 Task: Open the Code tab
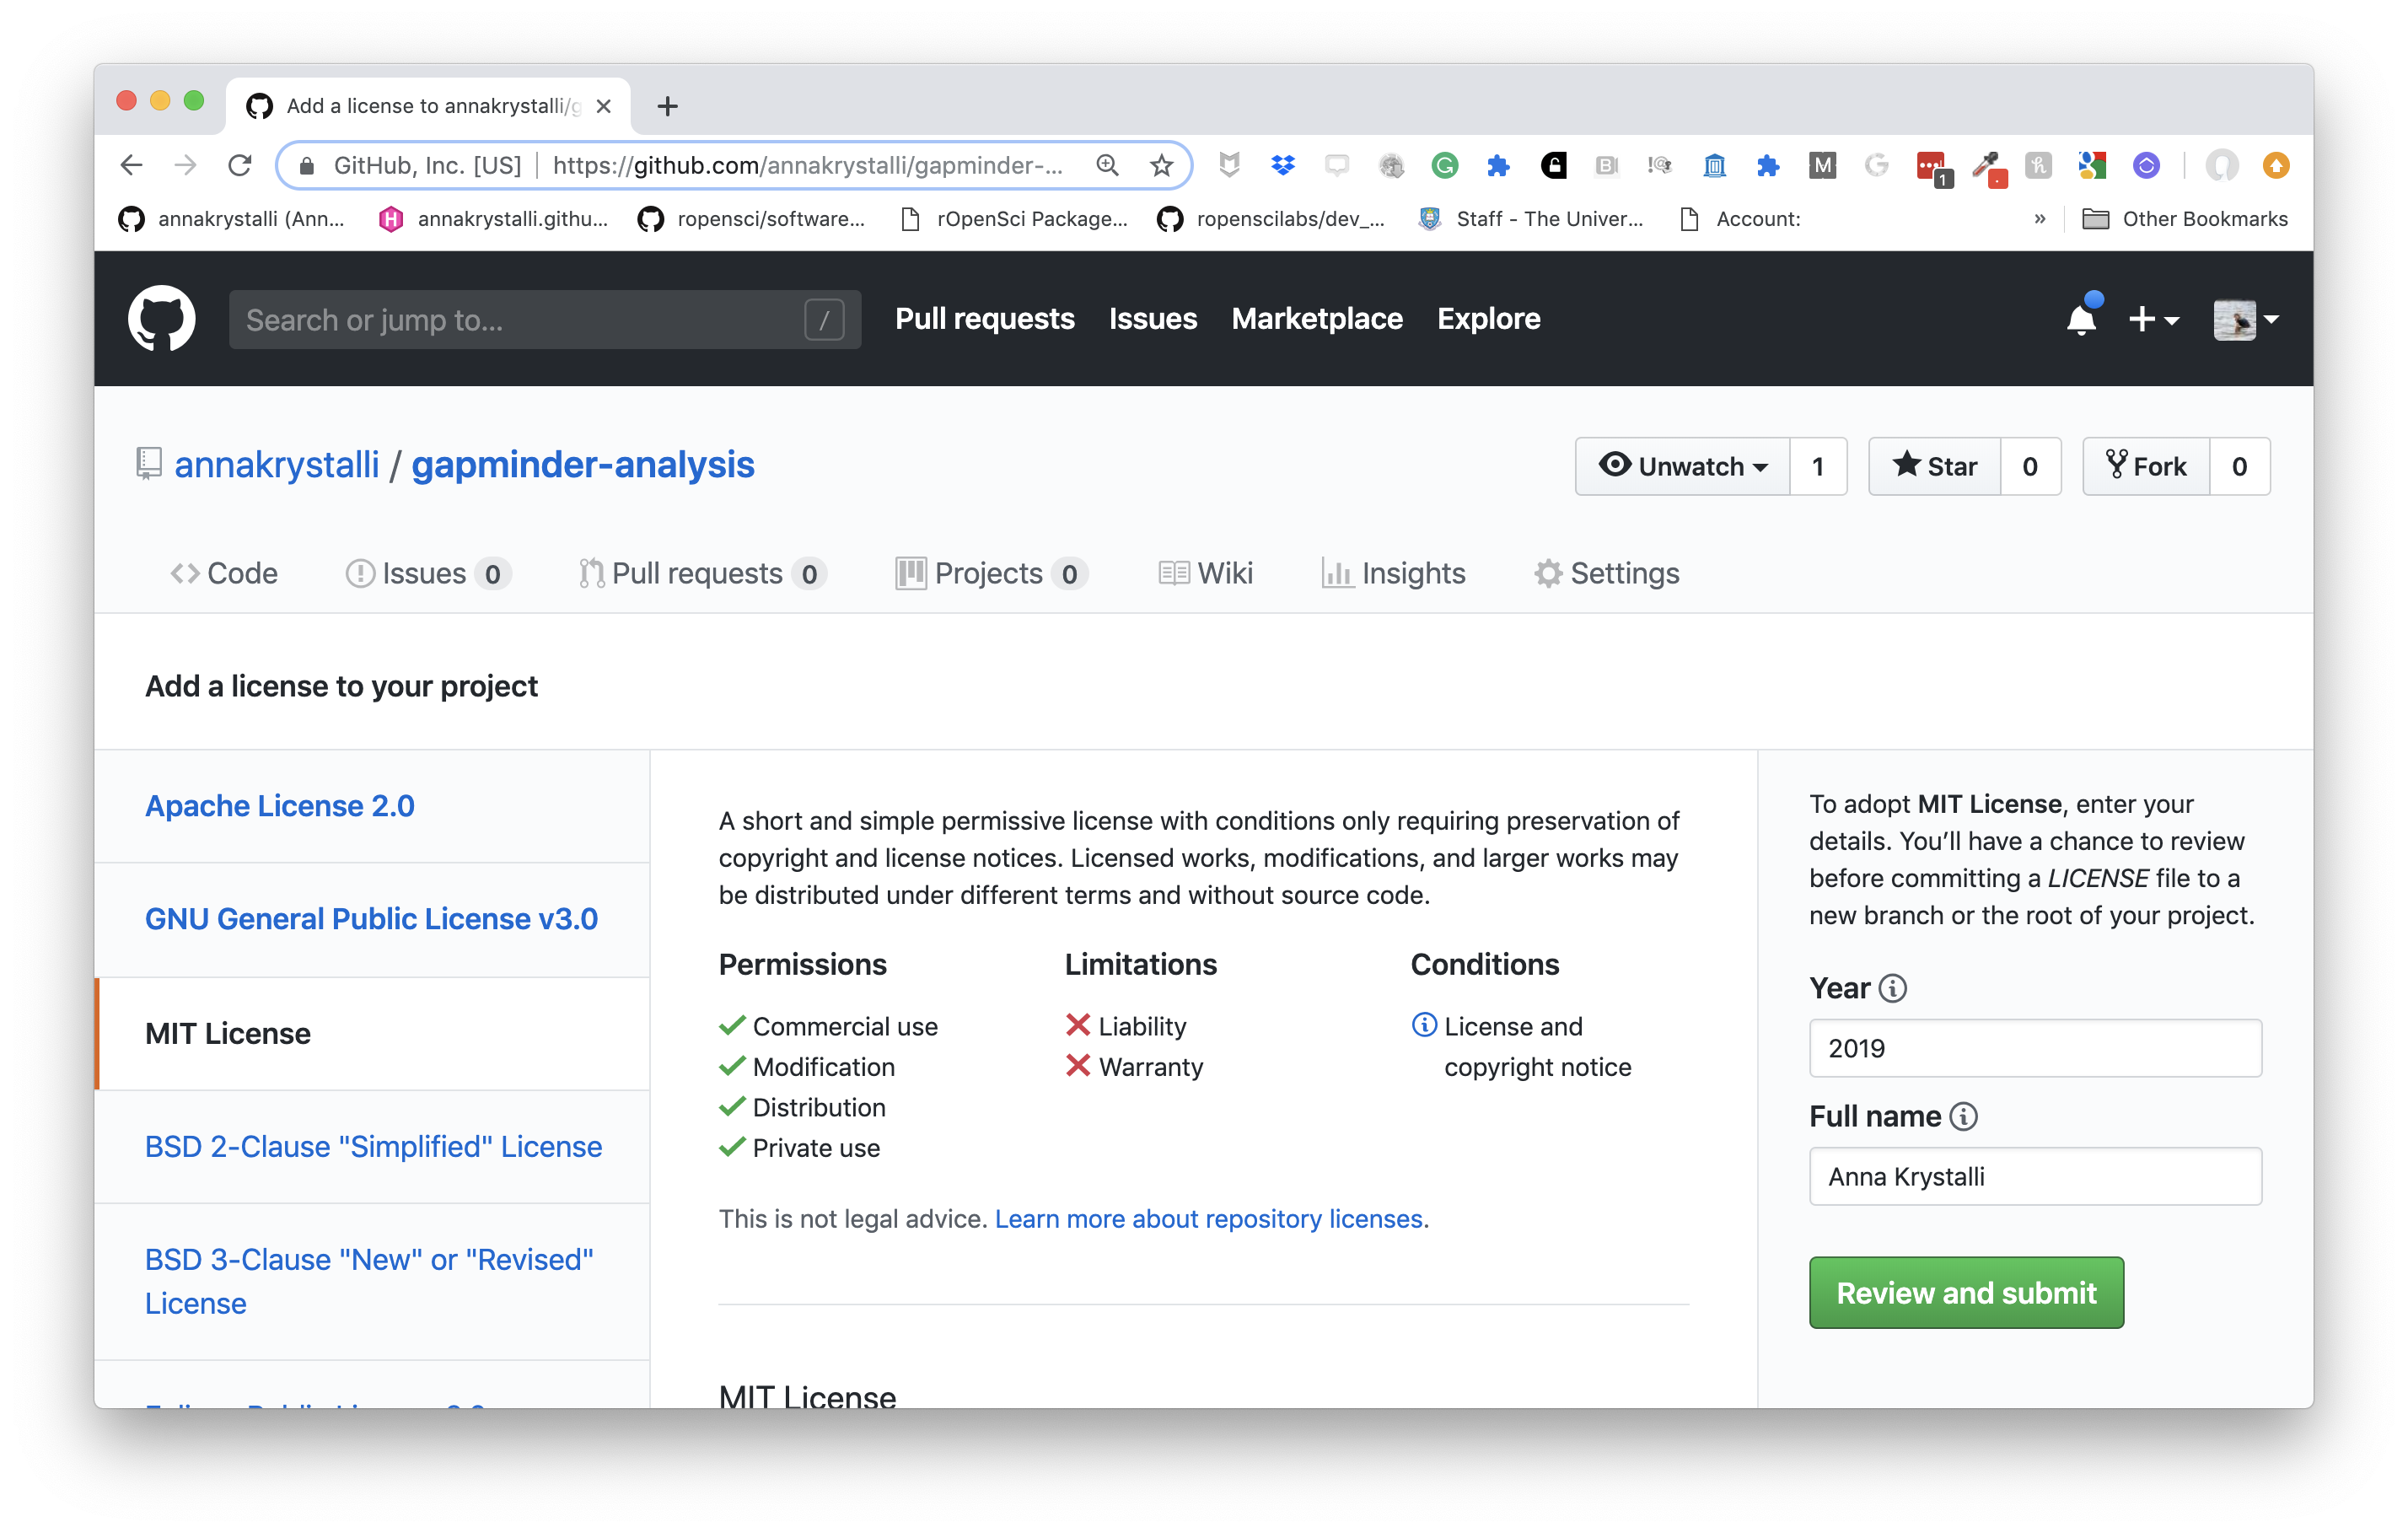tap(224, 573)
